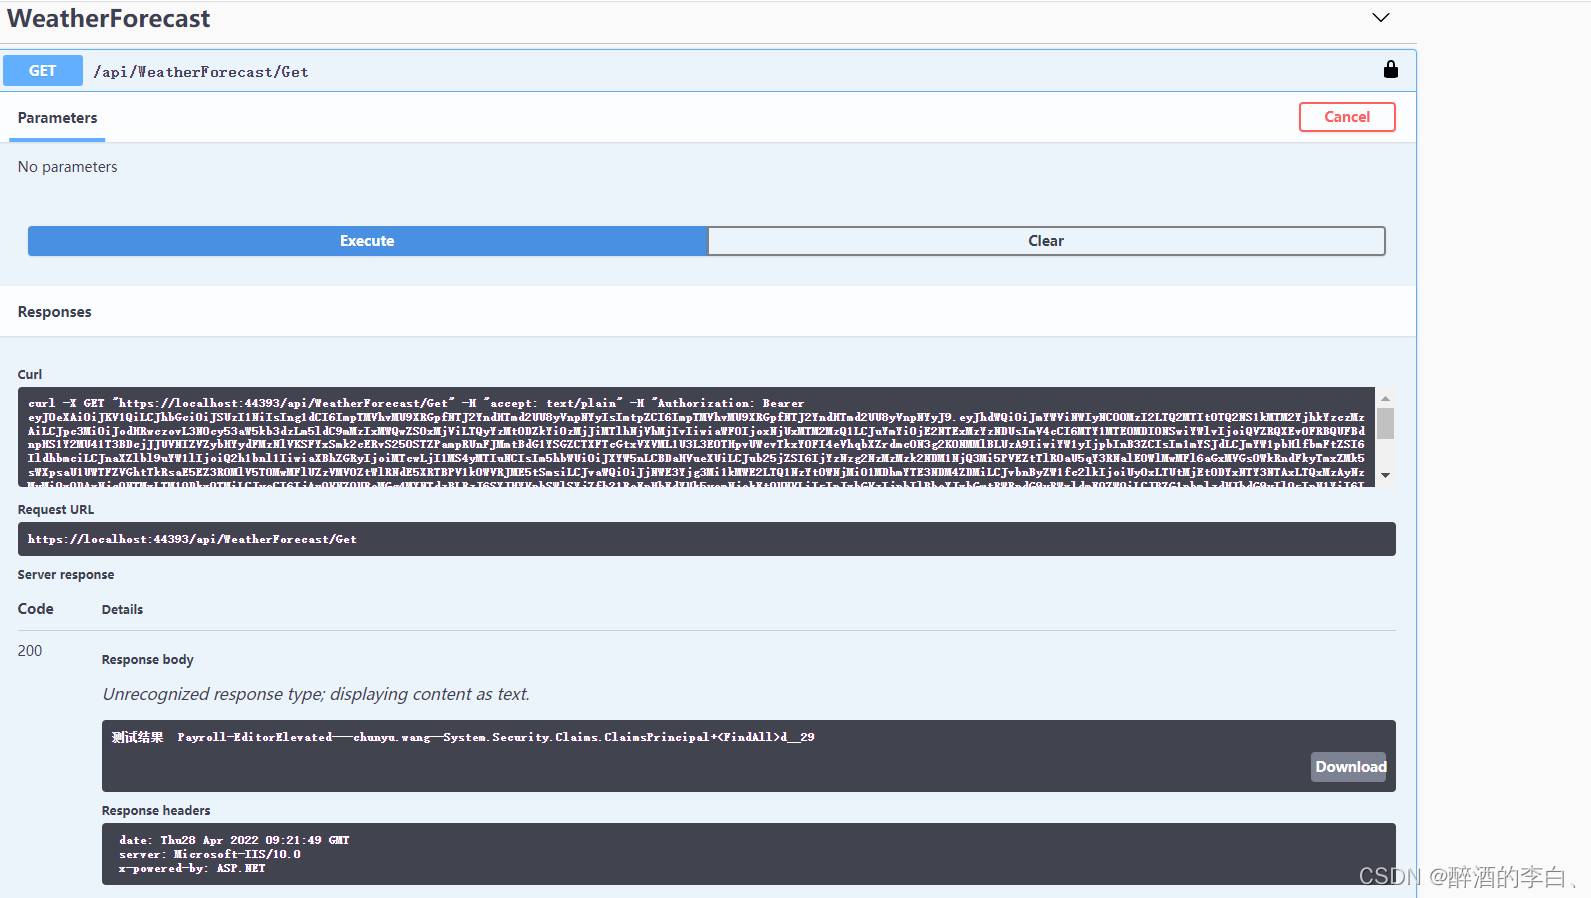
Task: Click the Request URL label
Action: click(x=56, y=509)
